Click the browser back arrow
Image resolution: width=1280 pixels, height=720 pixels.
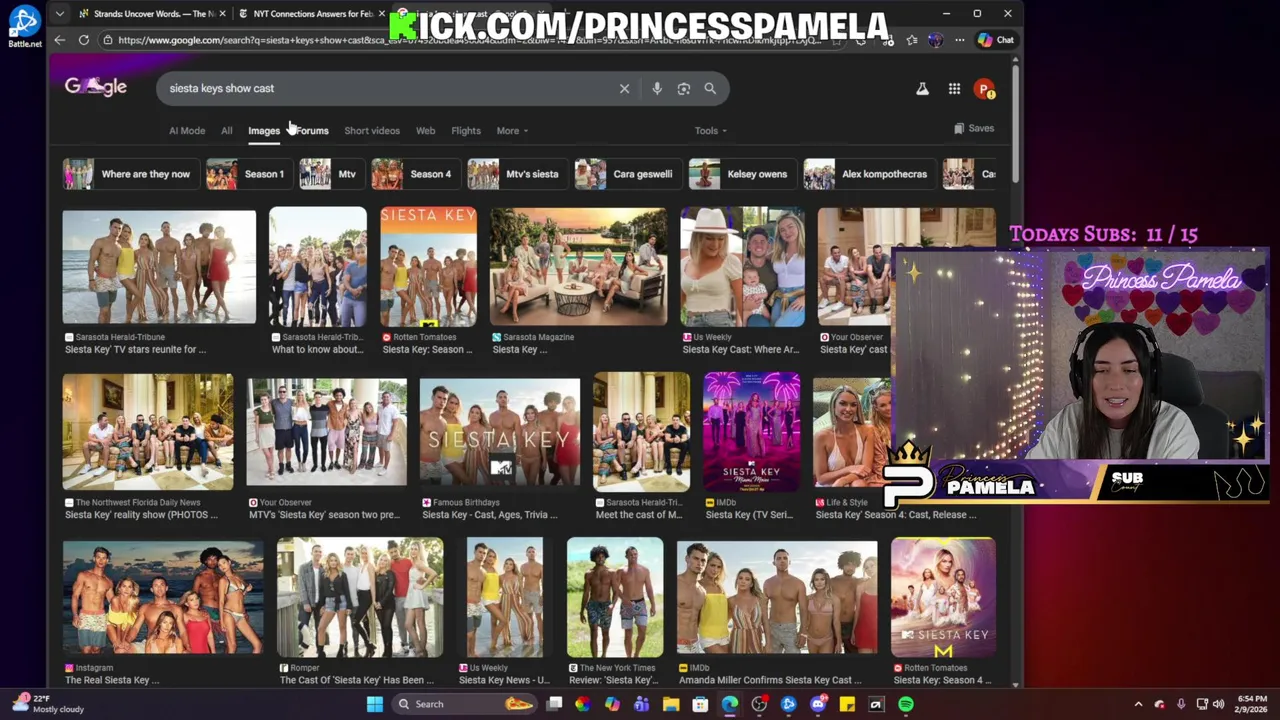(x=60, y=40)
